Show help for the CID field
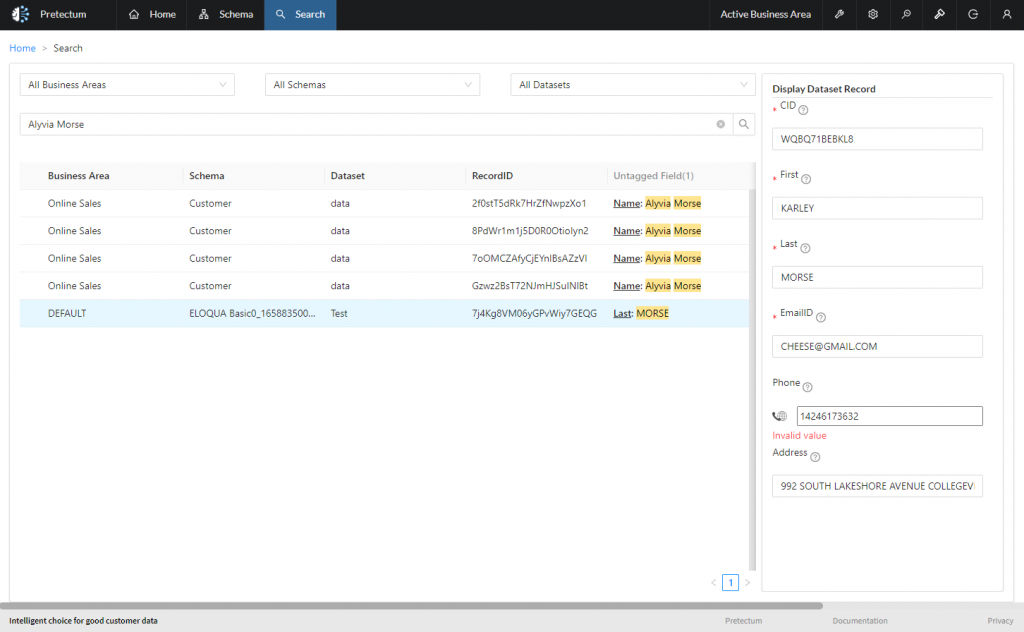This screenshot has width=1024, height=632. click(803, 110)
